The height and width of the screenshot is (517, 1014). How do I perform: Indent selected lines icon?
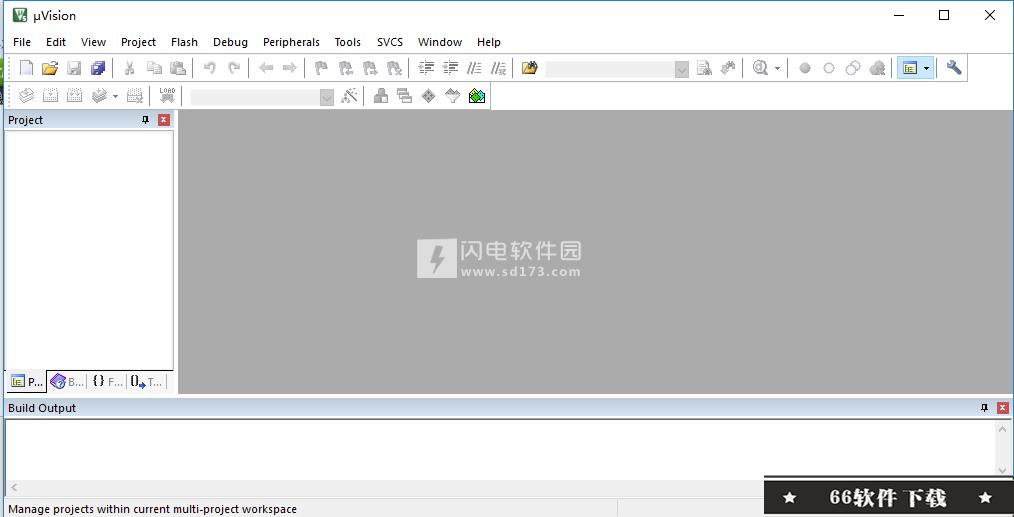pos(426,67)
